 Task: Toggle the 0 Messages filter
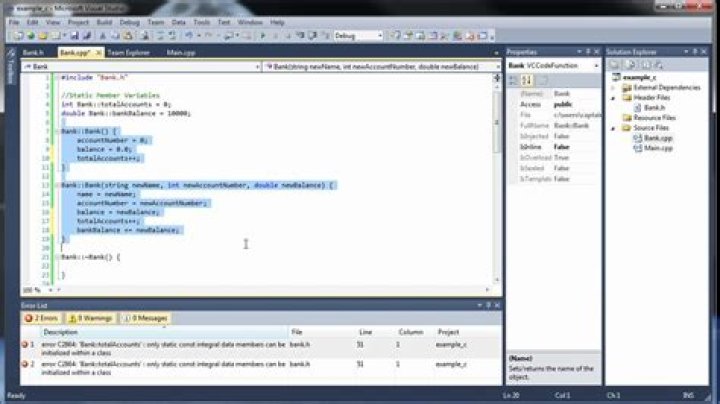tap(148, 318)
